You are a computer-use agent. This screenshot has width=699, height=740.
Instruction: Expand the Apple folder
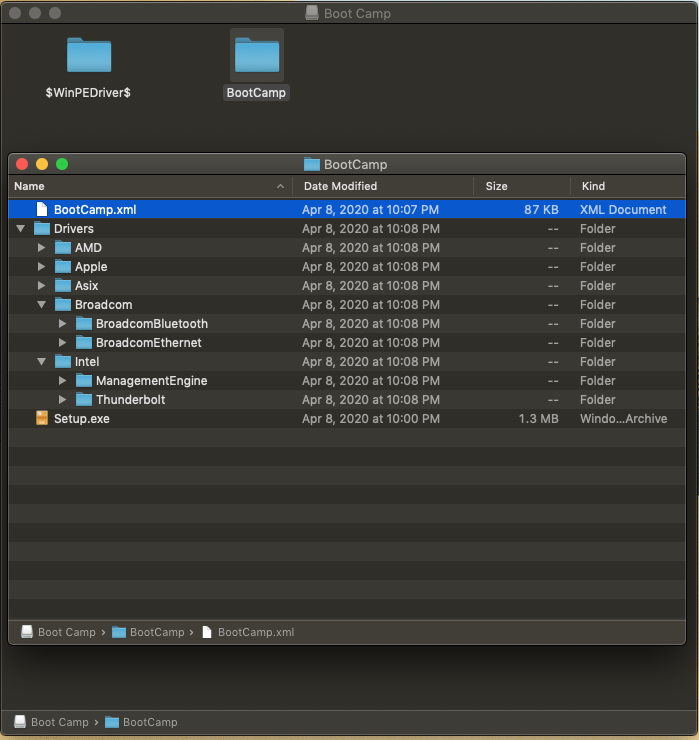pyautogui.click(x=42, y=267)
